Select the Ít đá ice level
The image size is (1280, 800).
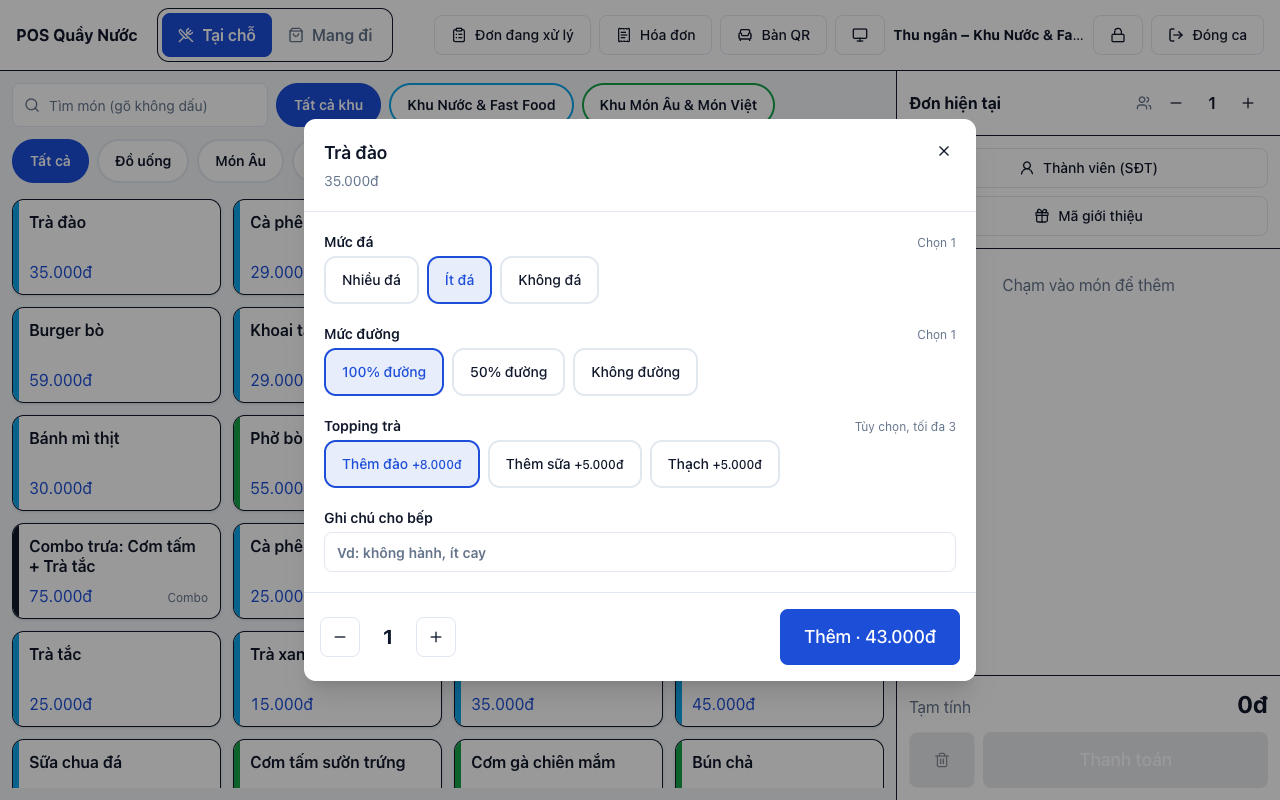(x=460, y=280)
